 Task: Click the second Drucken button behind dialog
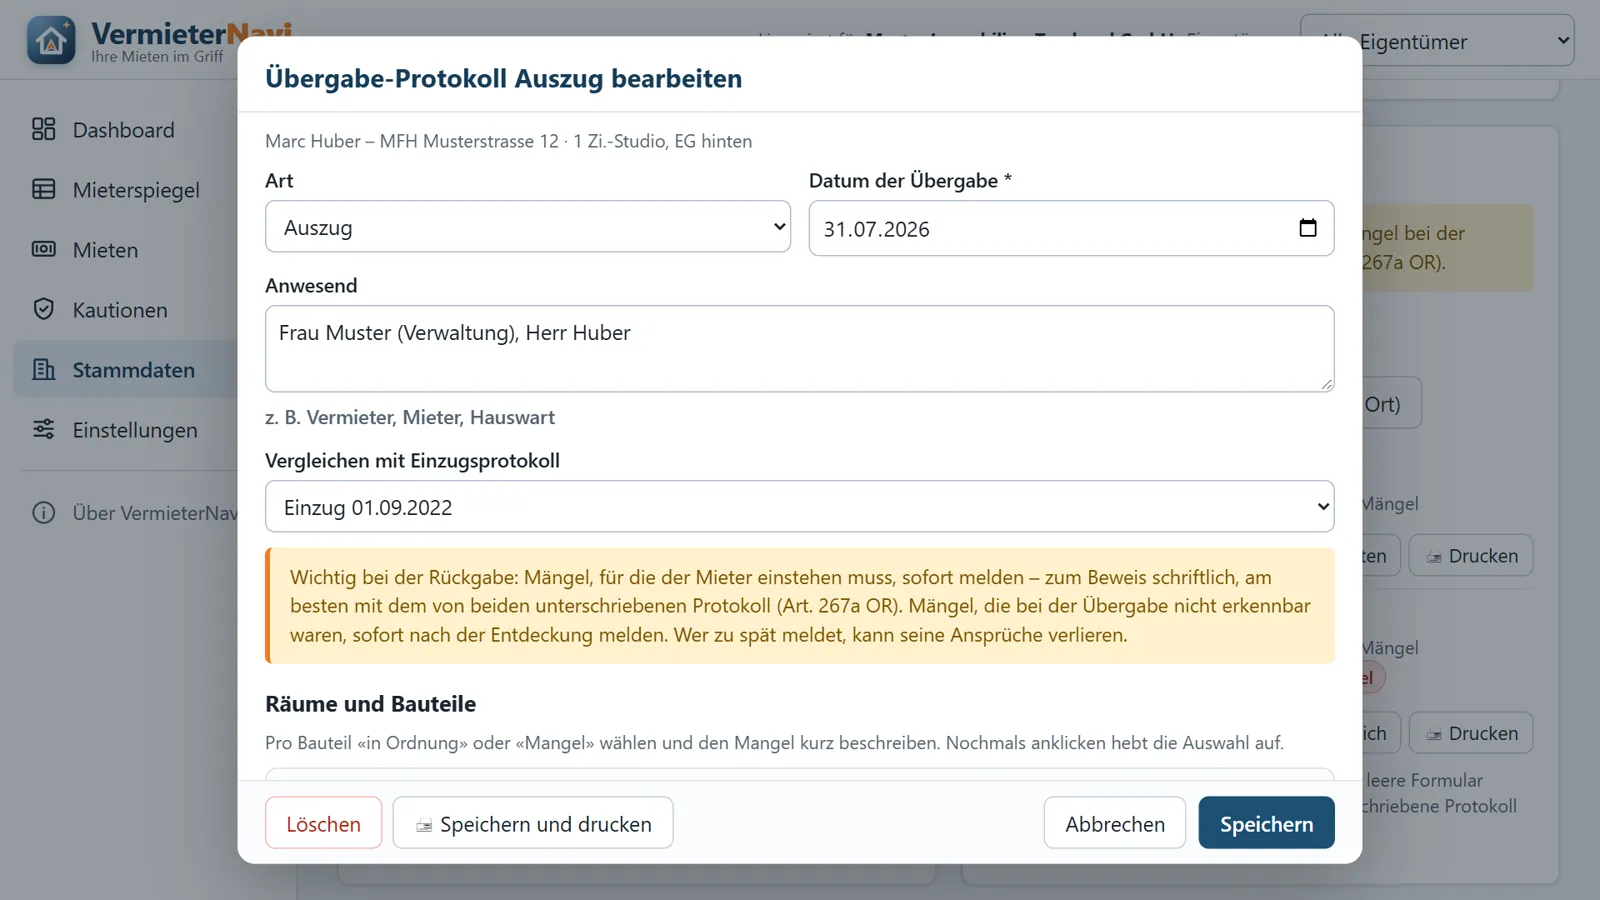(x=1471, y=733)
